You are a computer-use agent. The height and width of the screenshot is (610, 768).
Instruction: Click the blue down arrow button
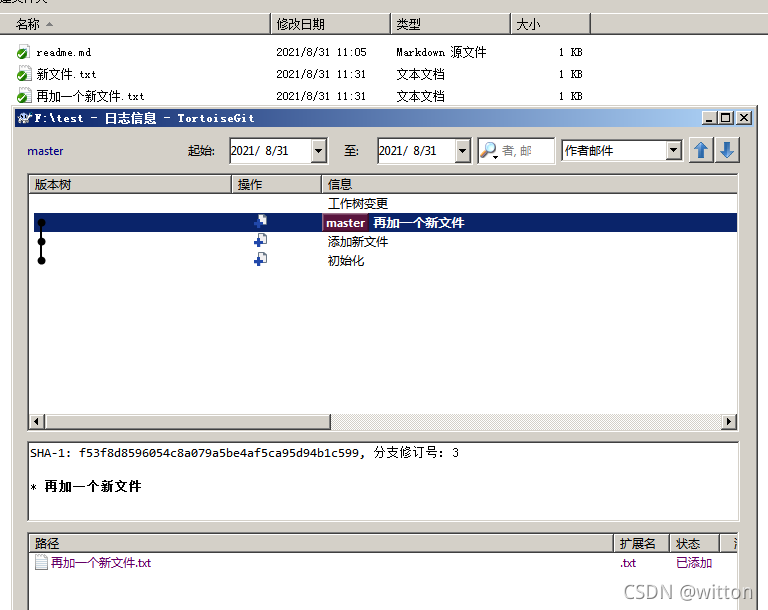[x=727, y=150]
